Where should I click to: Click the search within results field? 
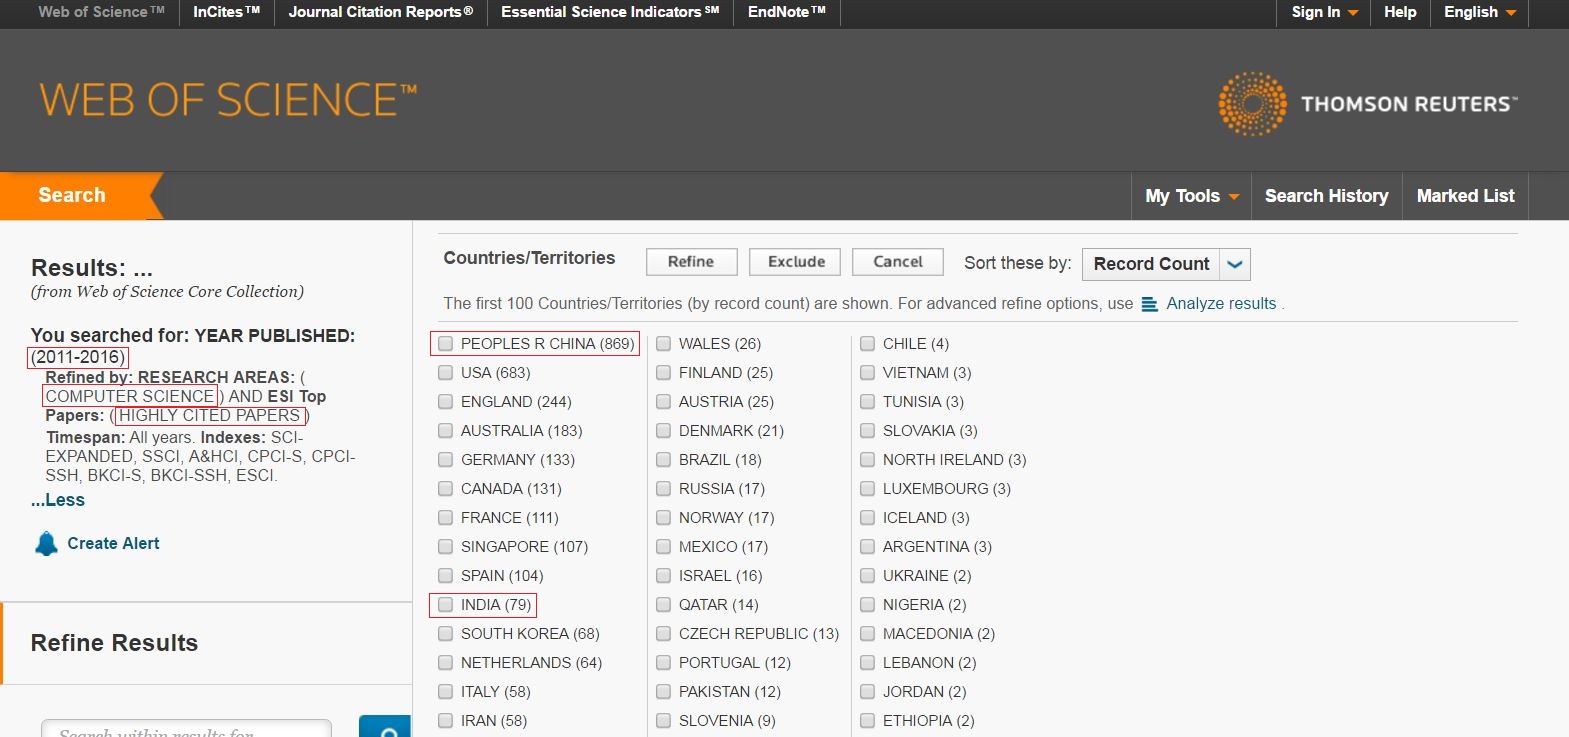click(x=186, y=728)
